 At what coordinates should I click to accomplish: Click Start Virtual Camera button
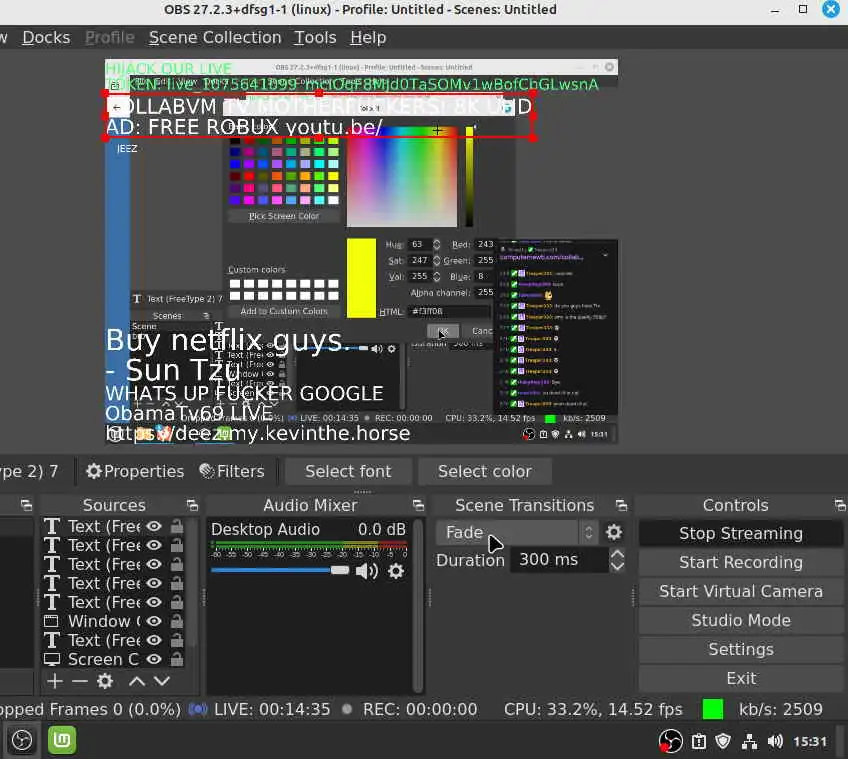tap(741, 591)
